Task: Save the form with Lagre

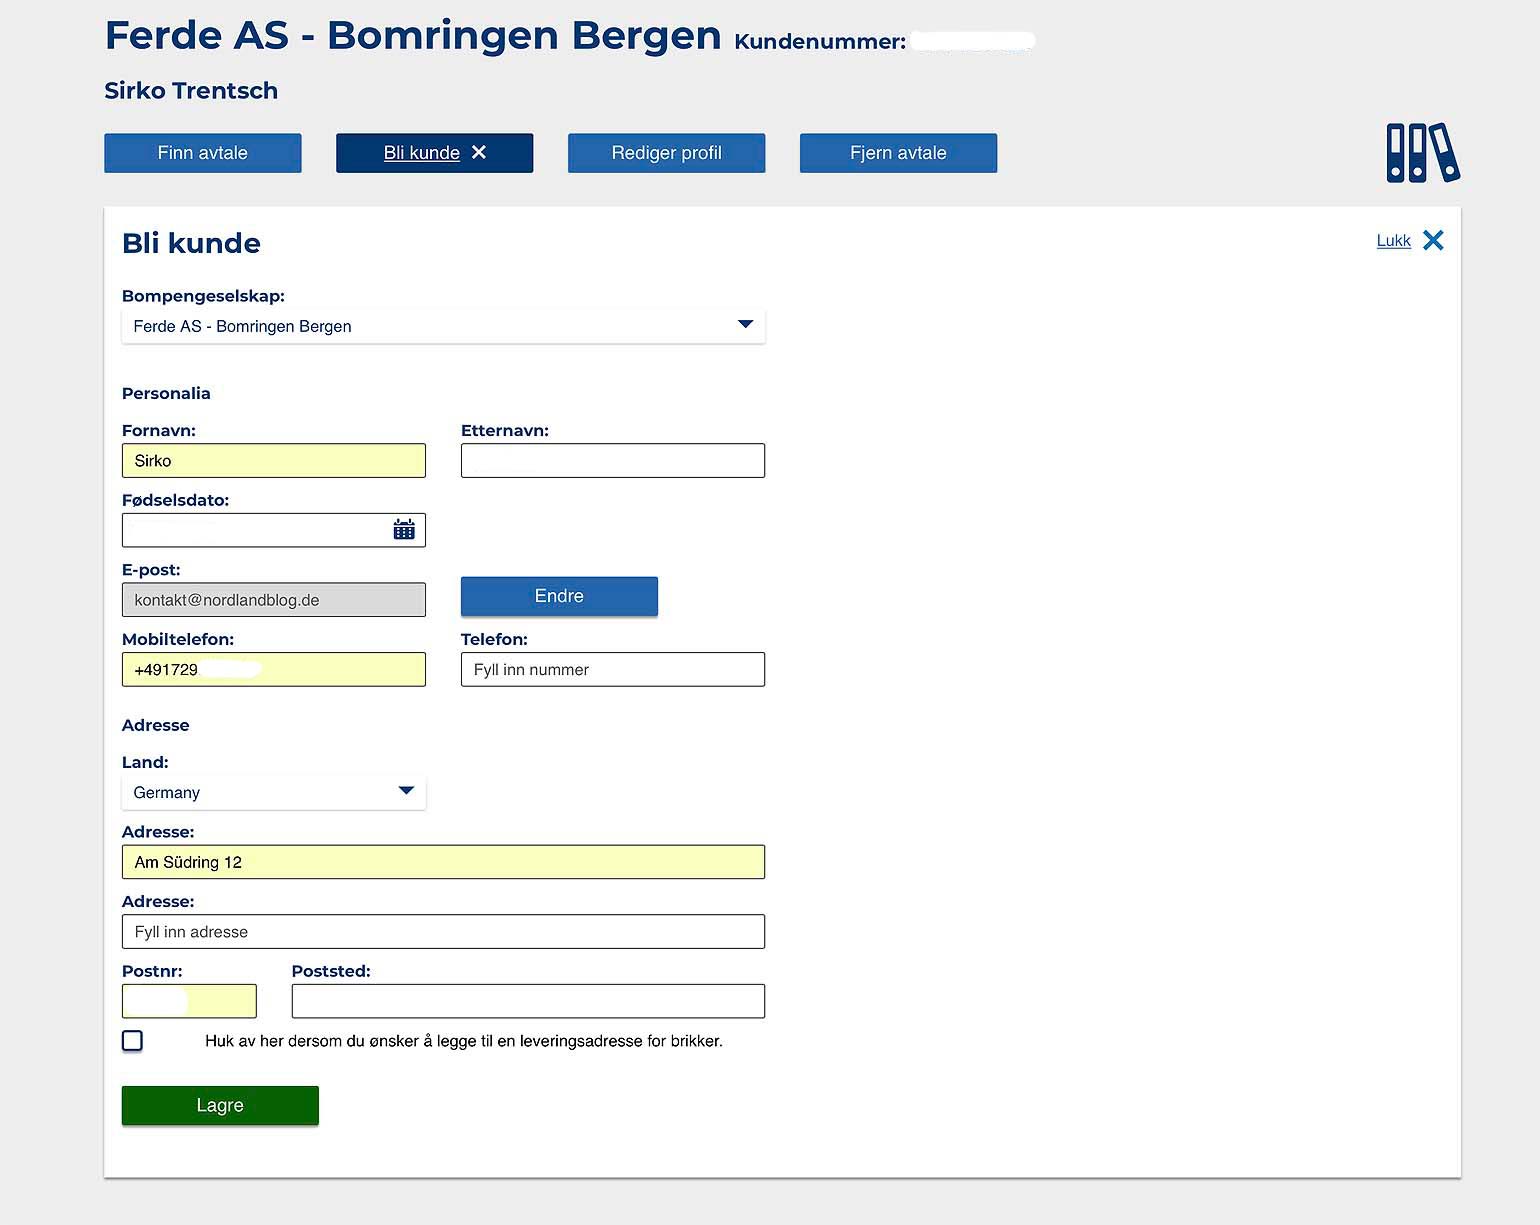Action: point(220,1105)
